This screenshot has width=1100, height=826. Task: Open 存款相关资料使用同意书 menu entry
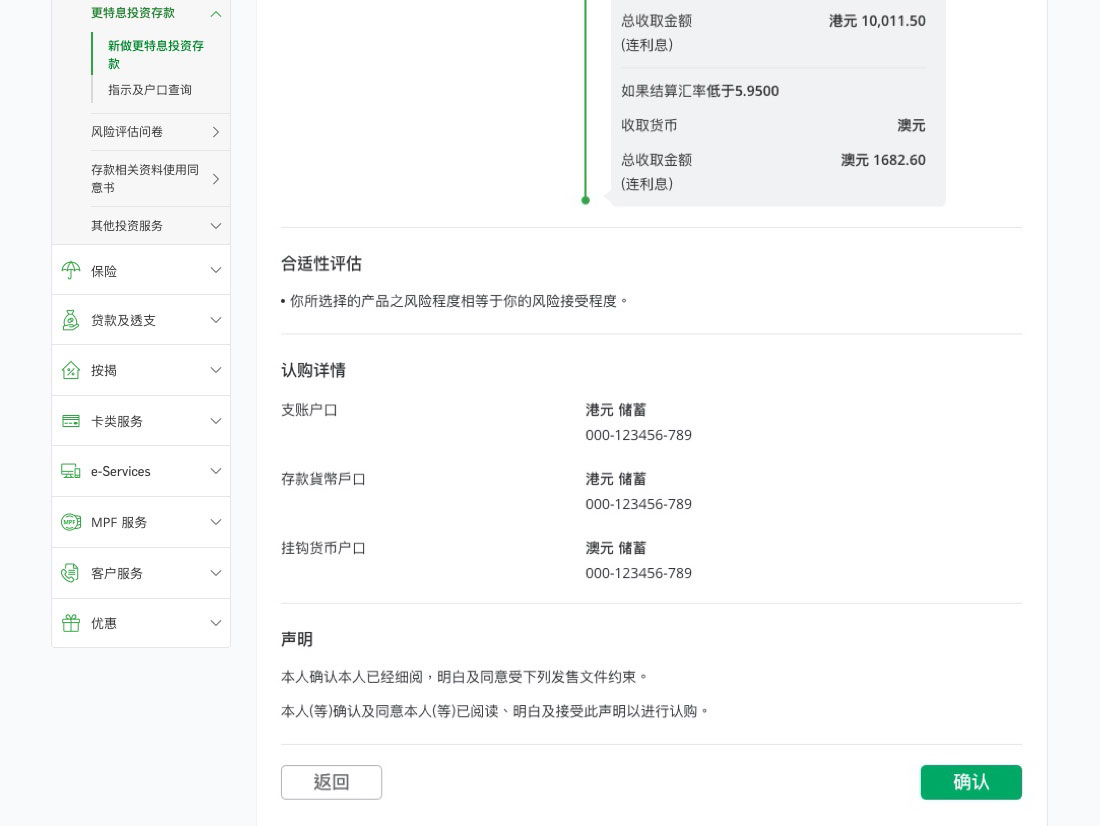[145, 179]
